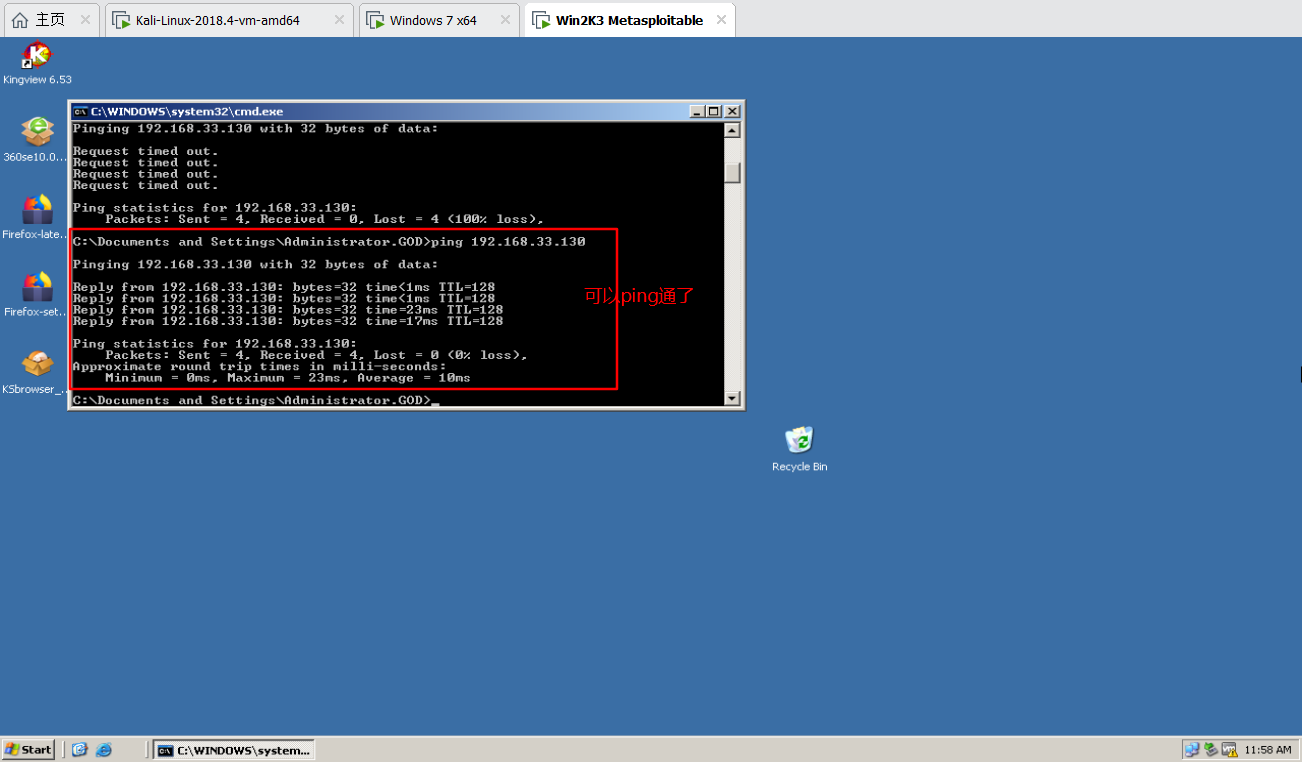Image resolution: width=1304 pixels, height=768 pixels.
Task: Click the 'Lost = 4 (100% loss)' line
Action: pyautogui.click(x=324, y=219)
